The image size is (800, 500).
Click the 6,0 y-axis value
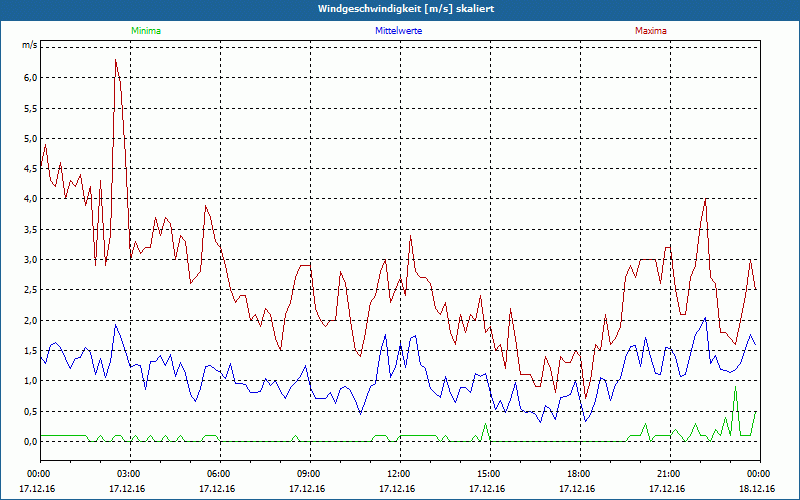pos(31,78)
